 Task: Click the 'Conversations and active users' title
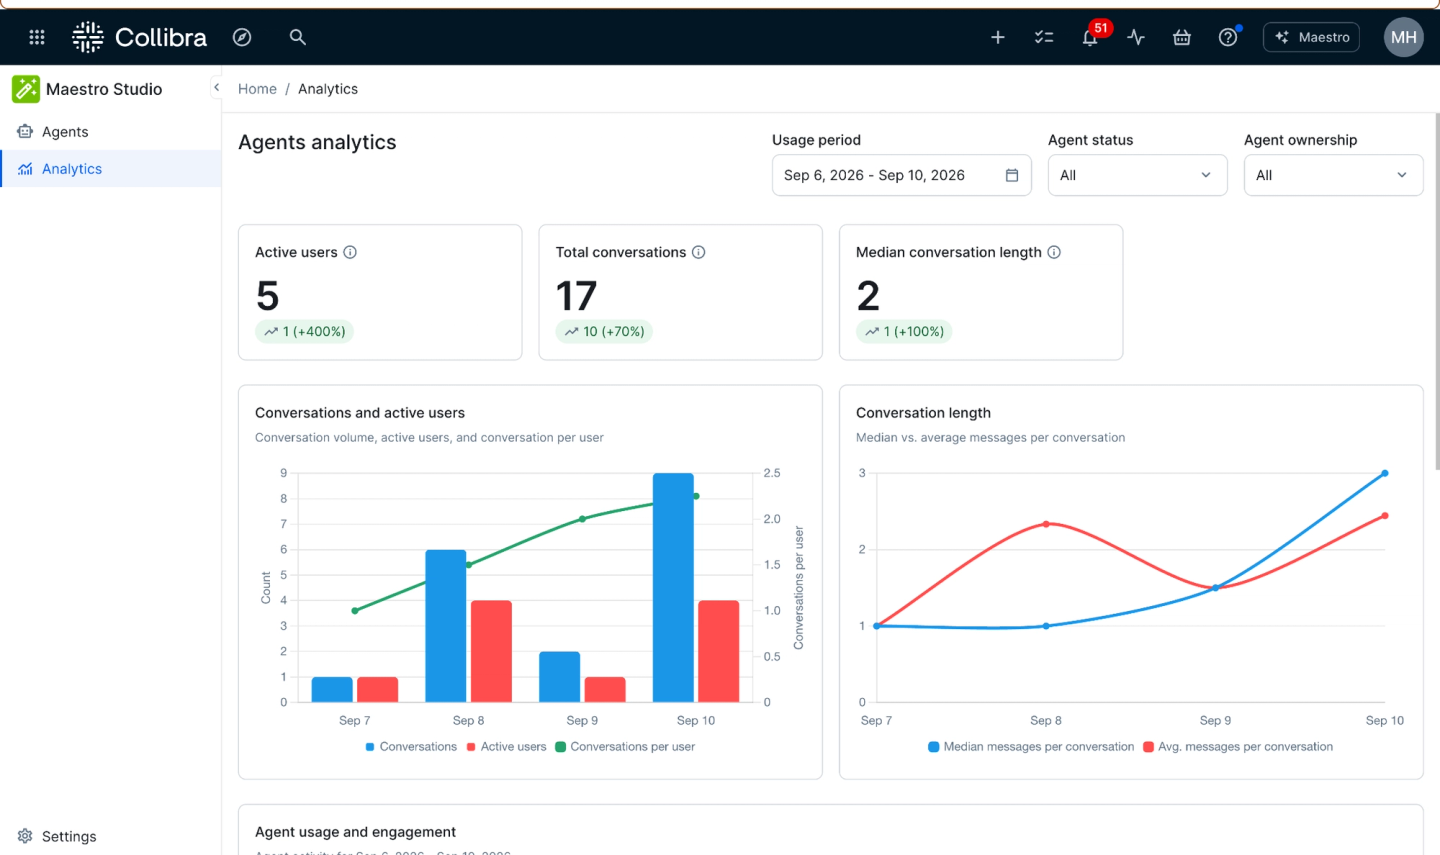tap(360, 413)
